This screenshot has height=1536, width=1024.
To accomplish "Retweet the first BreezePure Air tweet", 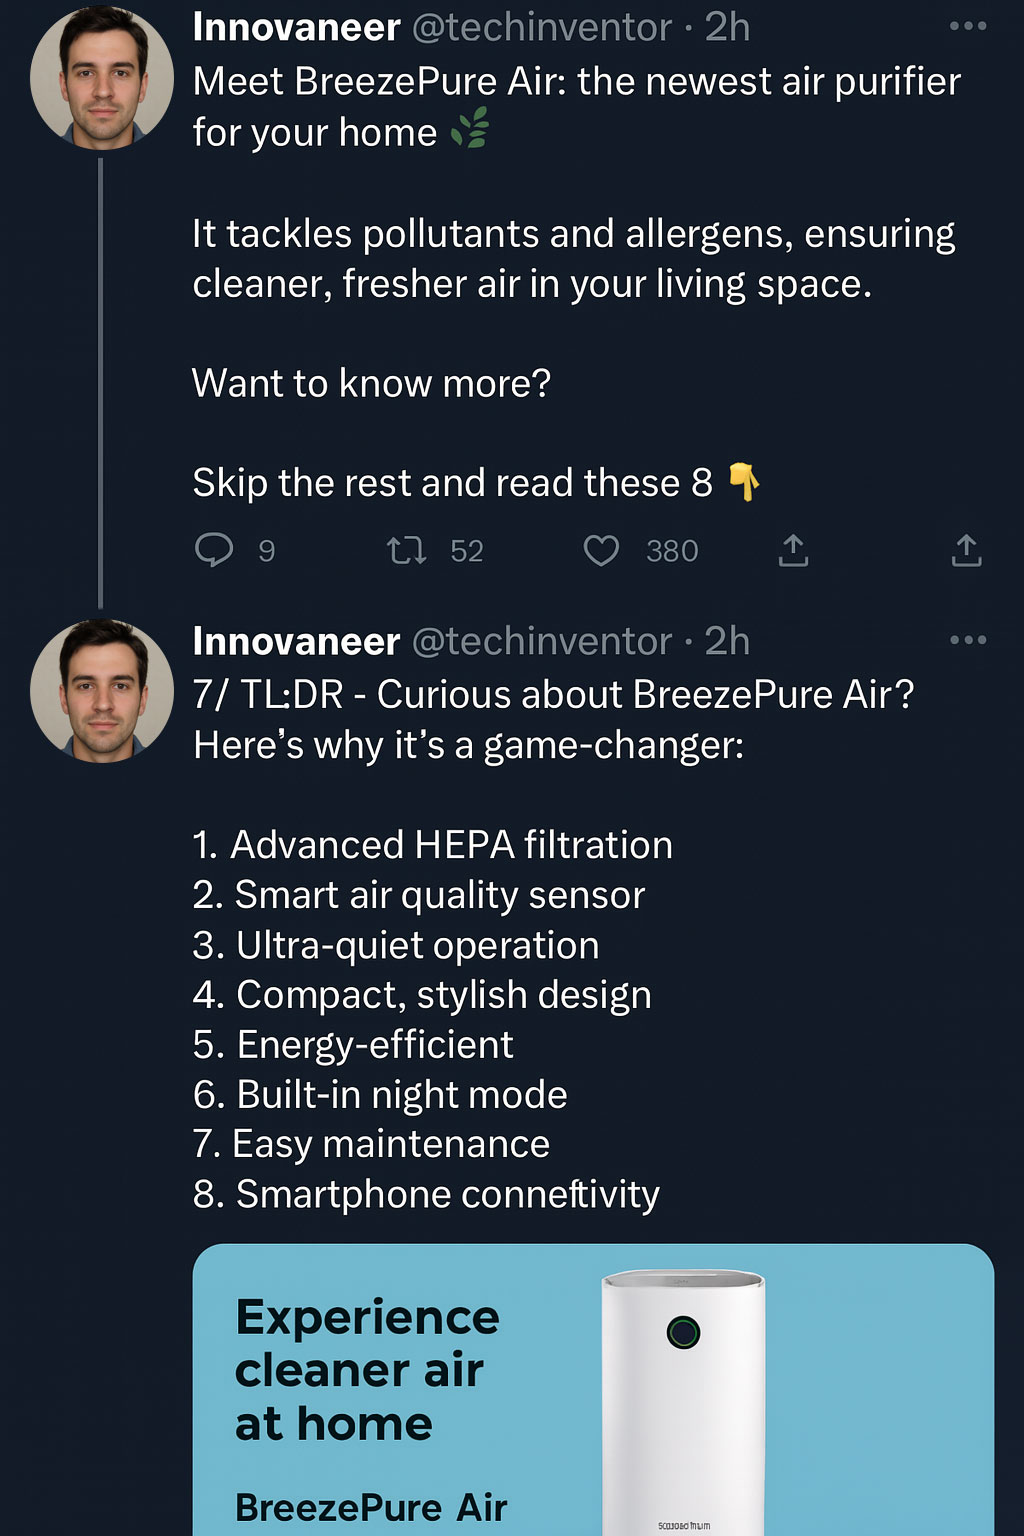I will pos(407,550).
